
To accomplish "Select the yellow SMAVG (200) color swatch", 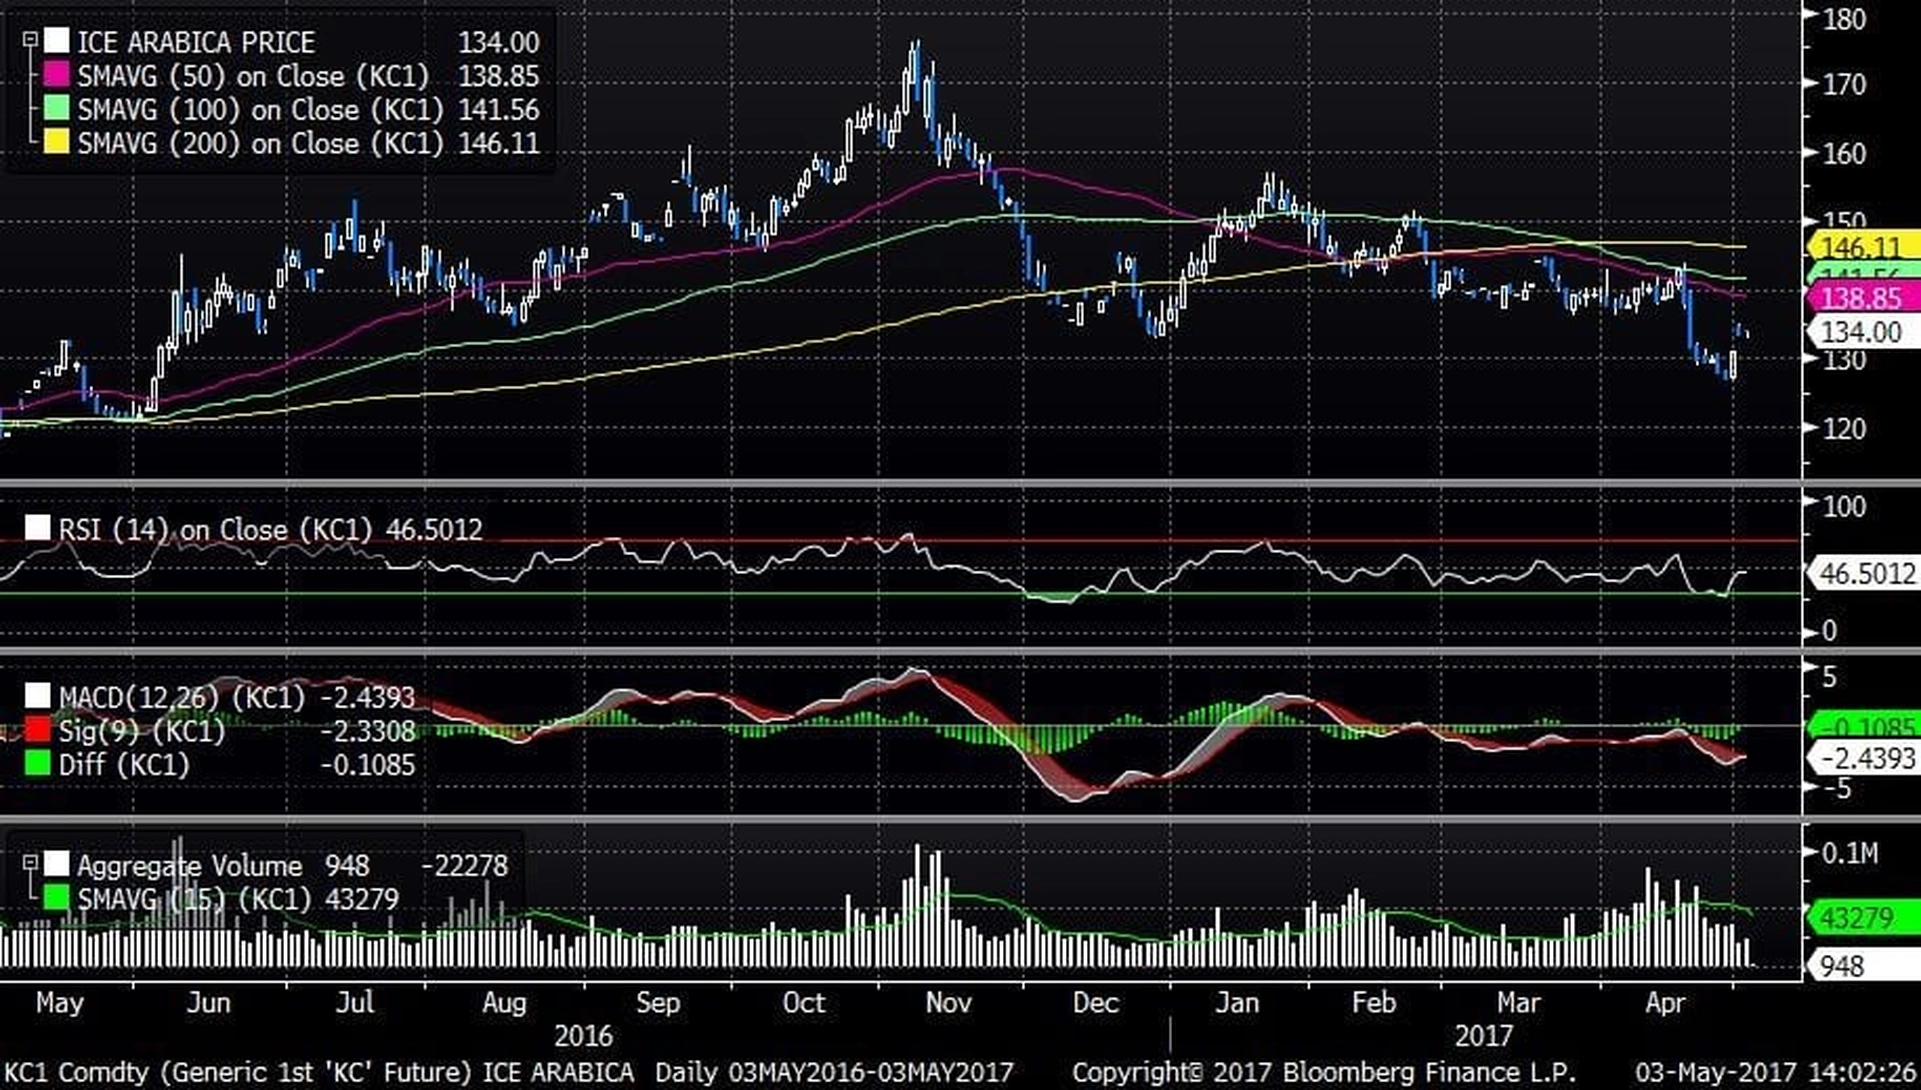I will pyautogui.click(x=56, y=142).
